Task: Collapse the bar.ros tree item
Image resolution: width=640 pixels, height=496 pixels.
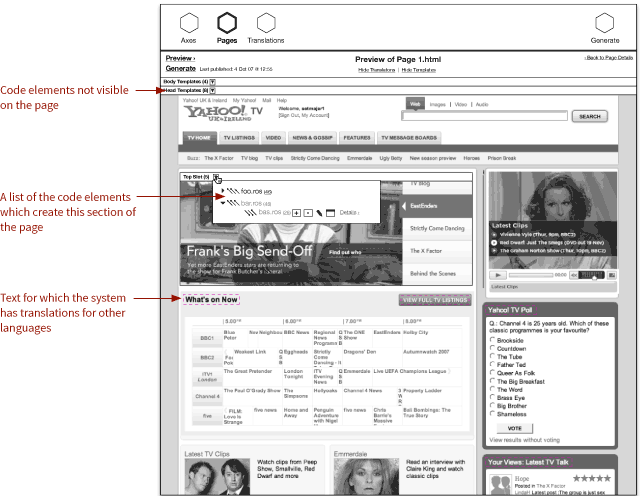Action: (x=223, y=202)
